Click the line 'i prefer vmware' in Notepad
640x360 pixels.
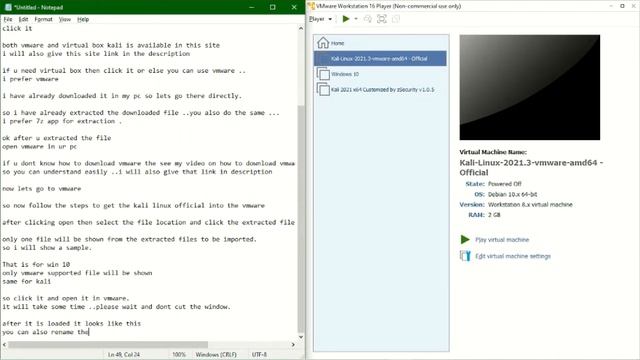[30, 79]
